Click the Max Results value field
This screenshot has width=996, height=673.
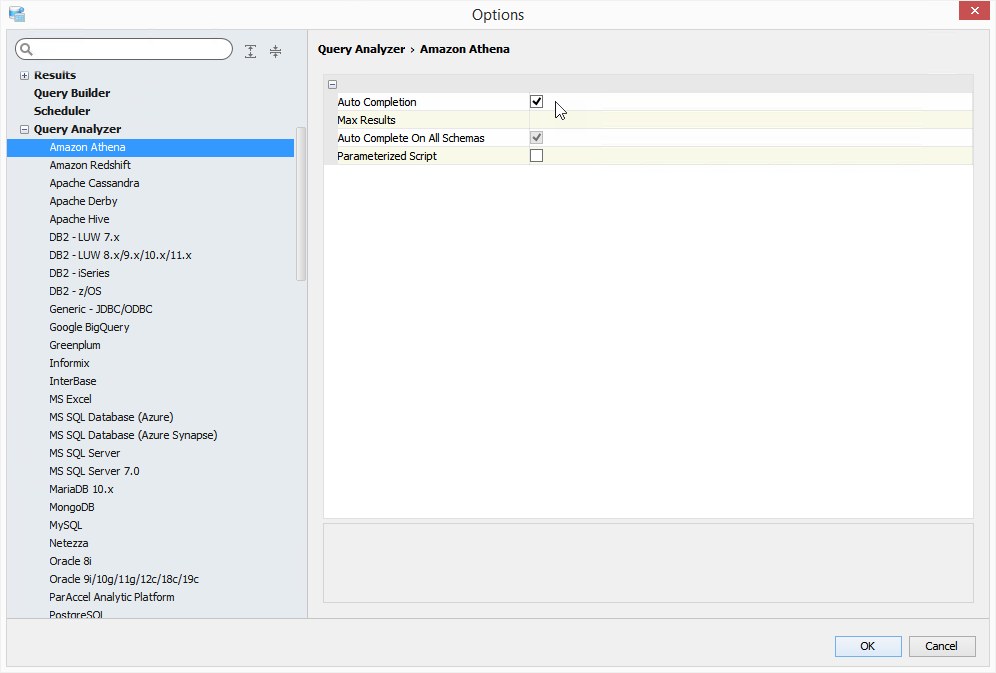point(750,120)
